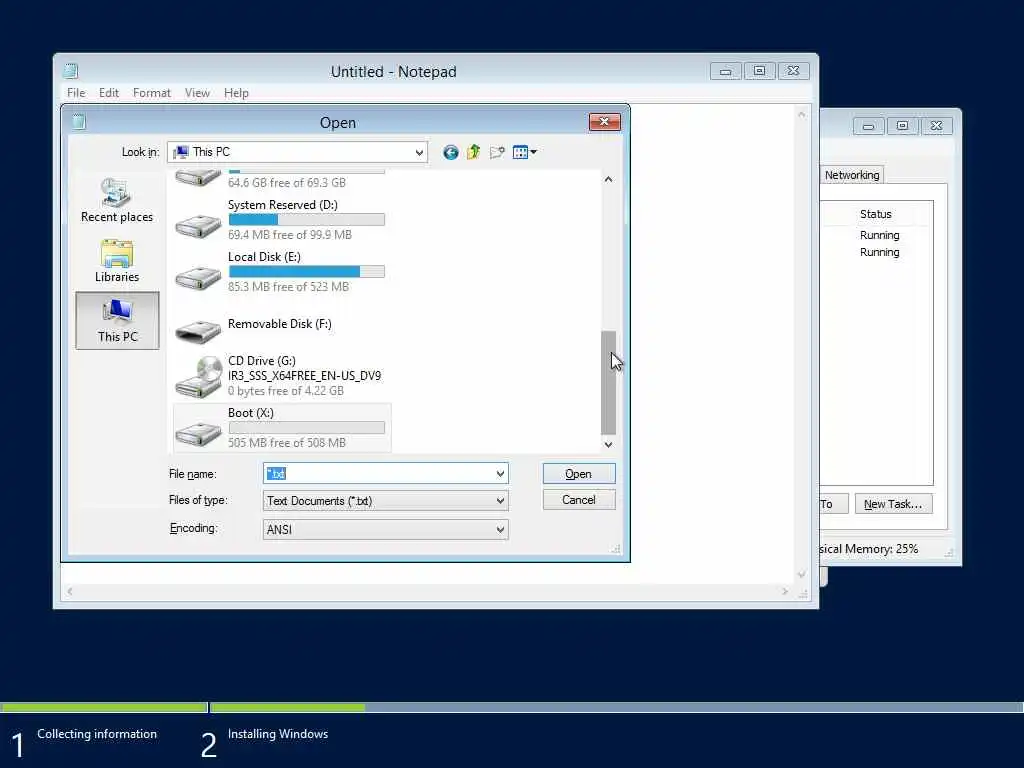This screenshot has height=768, width=1024.
Task: Click the Notepad title bar icon
Action: (x=71, y=71)
